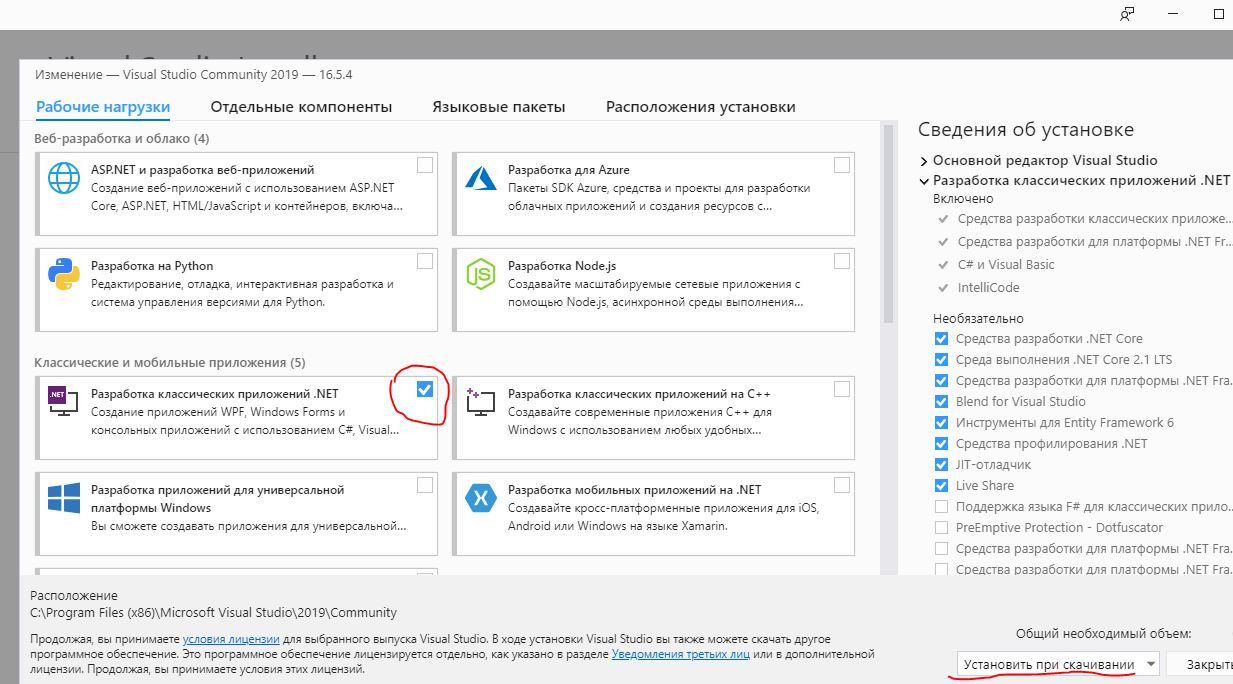Click the Node.js workload icon

481,274
